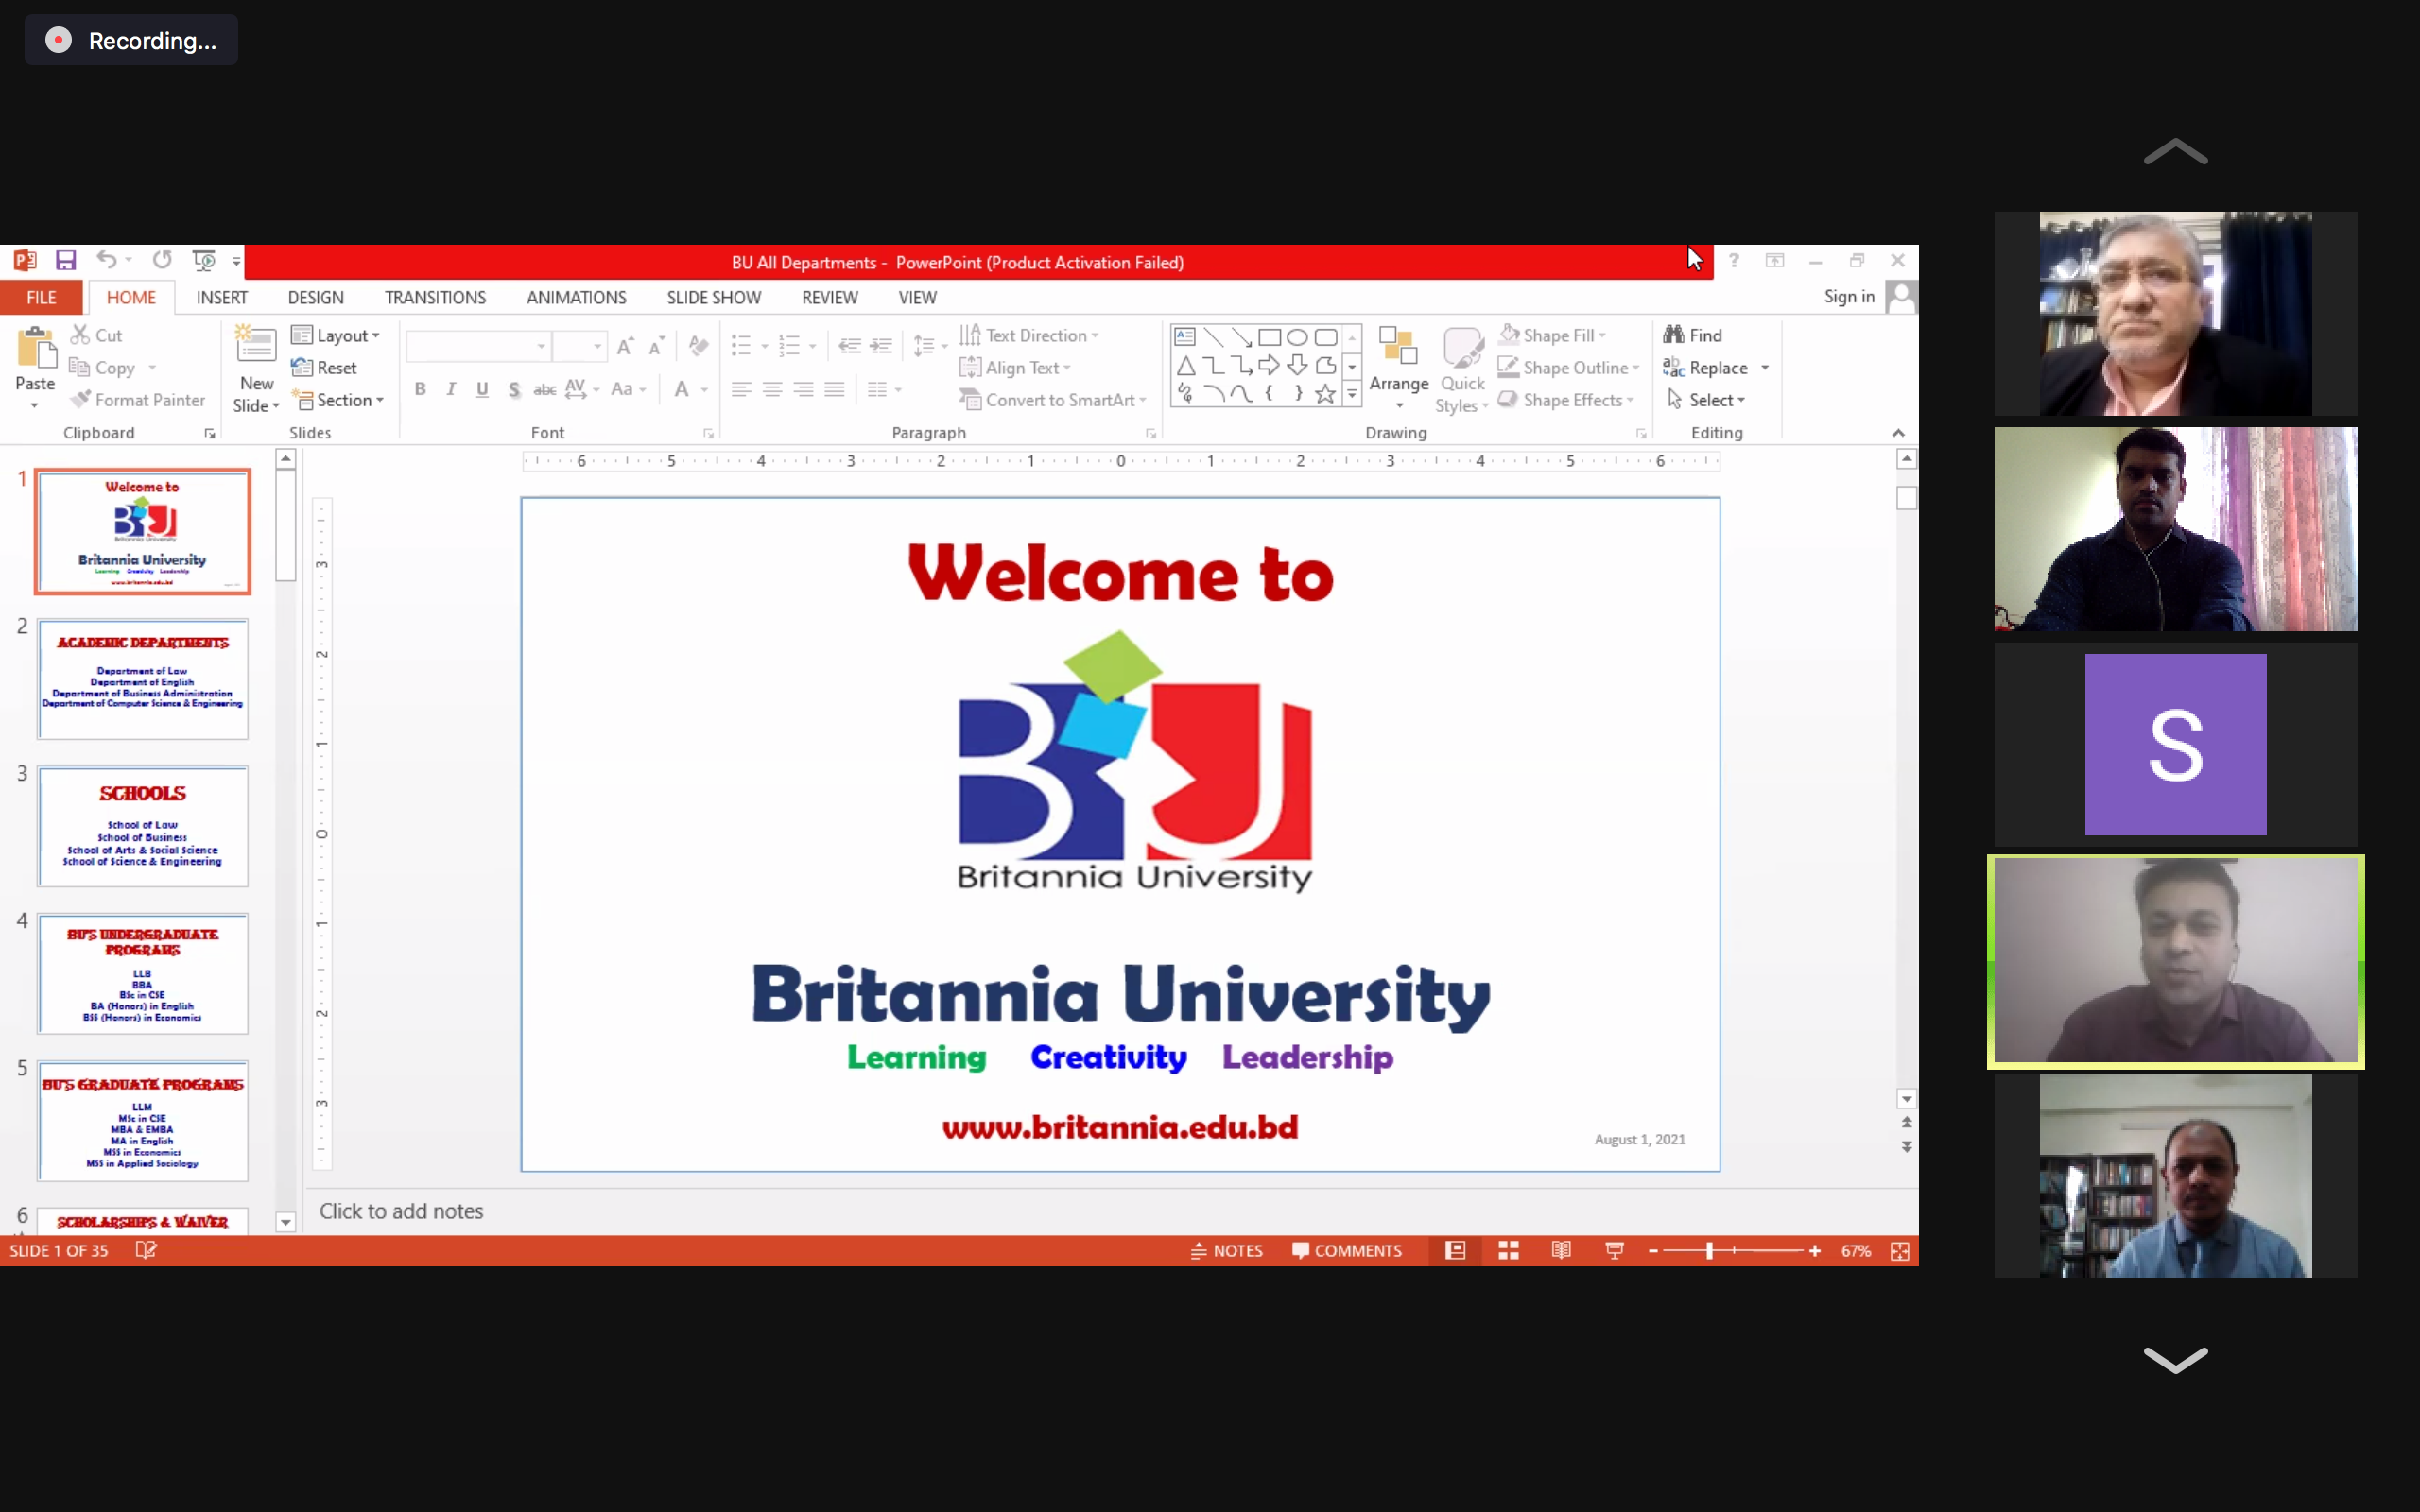Toggle Italic formatting
This screenshot has width=2420, height=1512.
pyautogui.click(x=451, y=389)
